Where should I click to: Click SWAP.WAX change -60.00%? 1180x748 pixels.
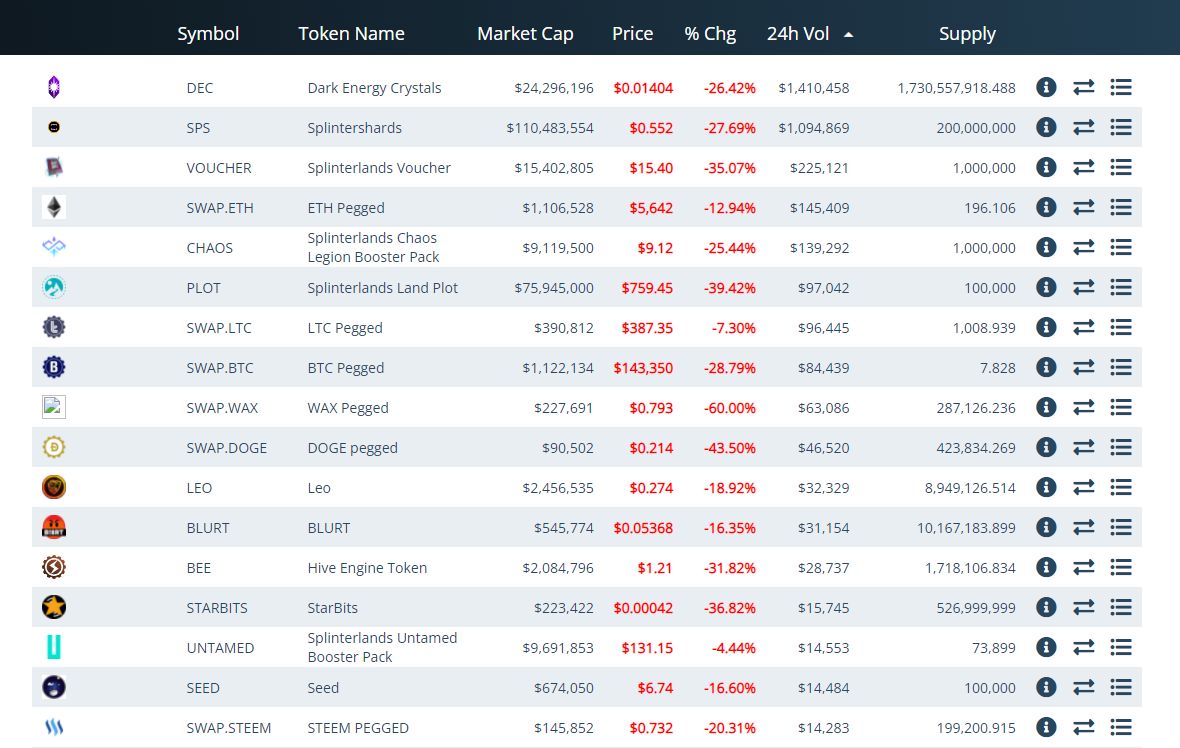pyautogui.click(x=730, y=408)
